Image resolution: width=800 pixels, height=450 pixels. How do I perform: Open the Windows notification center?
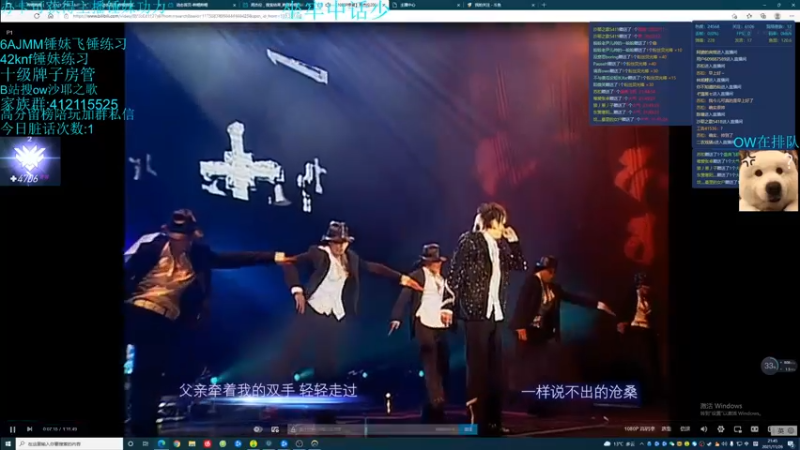click(790, 444)
